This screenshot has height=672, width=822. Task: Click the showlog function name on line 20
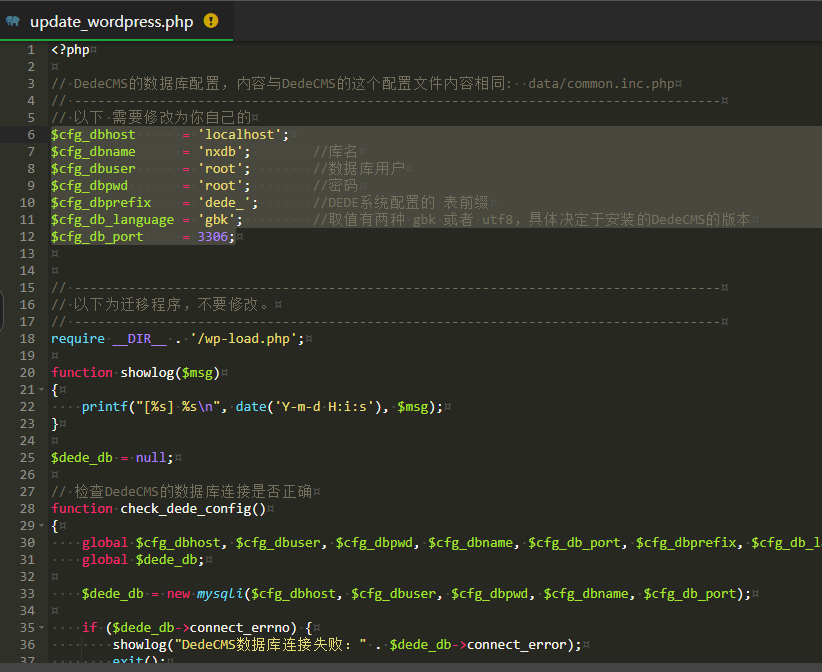tap(147, 373)
